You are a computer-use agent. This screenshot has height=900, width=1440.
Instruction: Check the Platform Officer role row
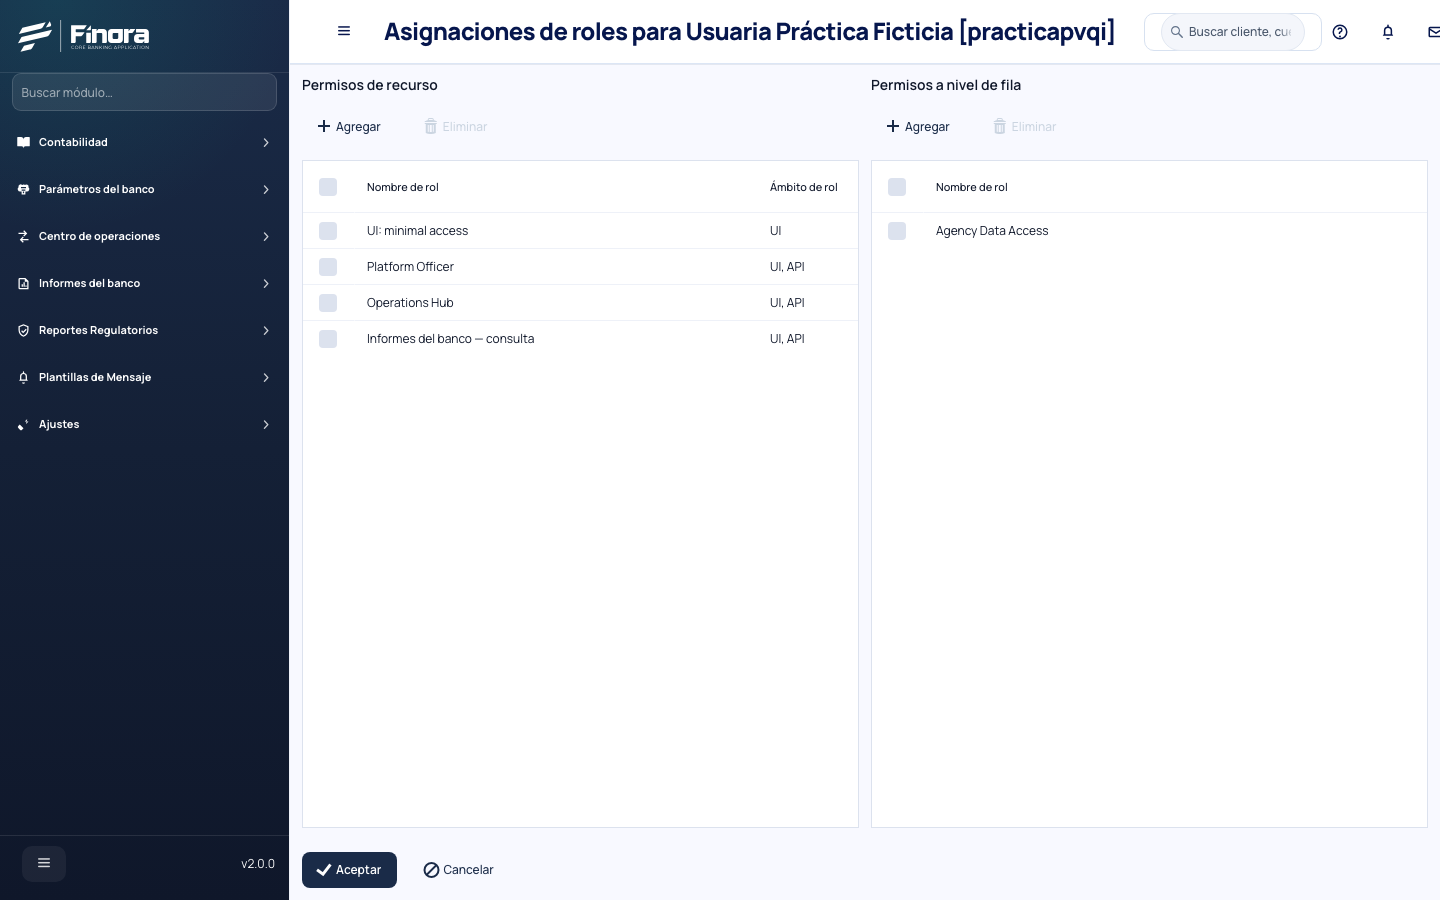click(328, 267)
